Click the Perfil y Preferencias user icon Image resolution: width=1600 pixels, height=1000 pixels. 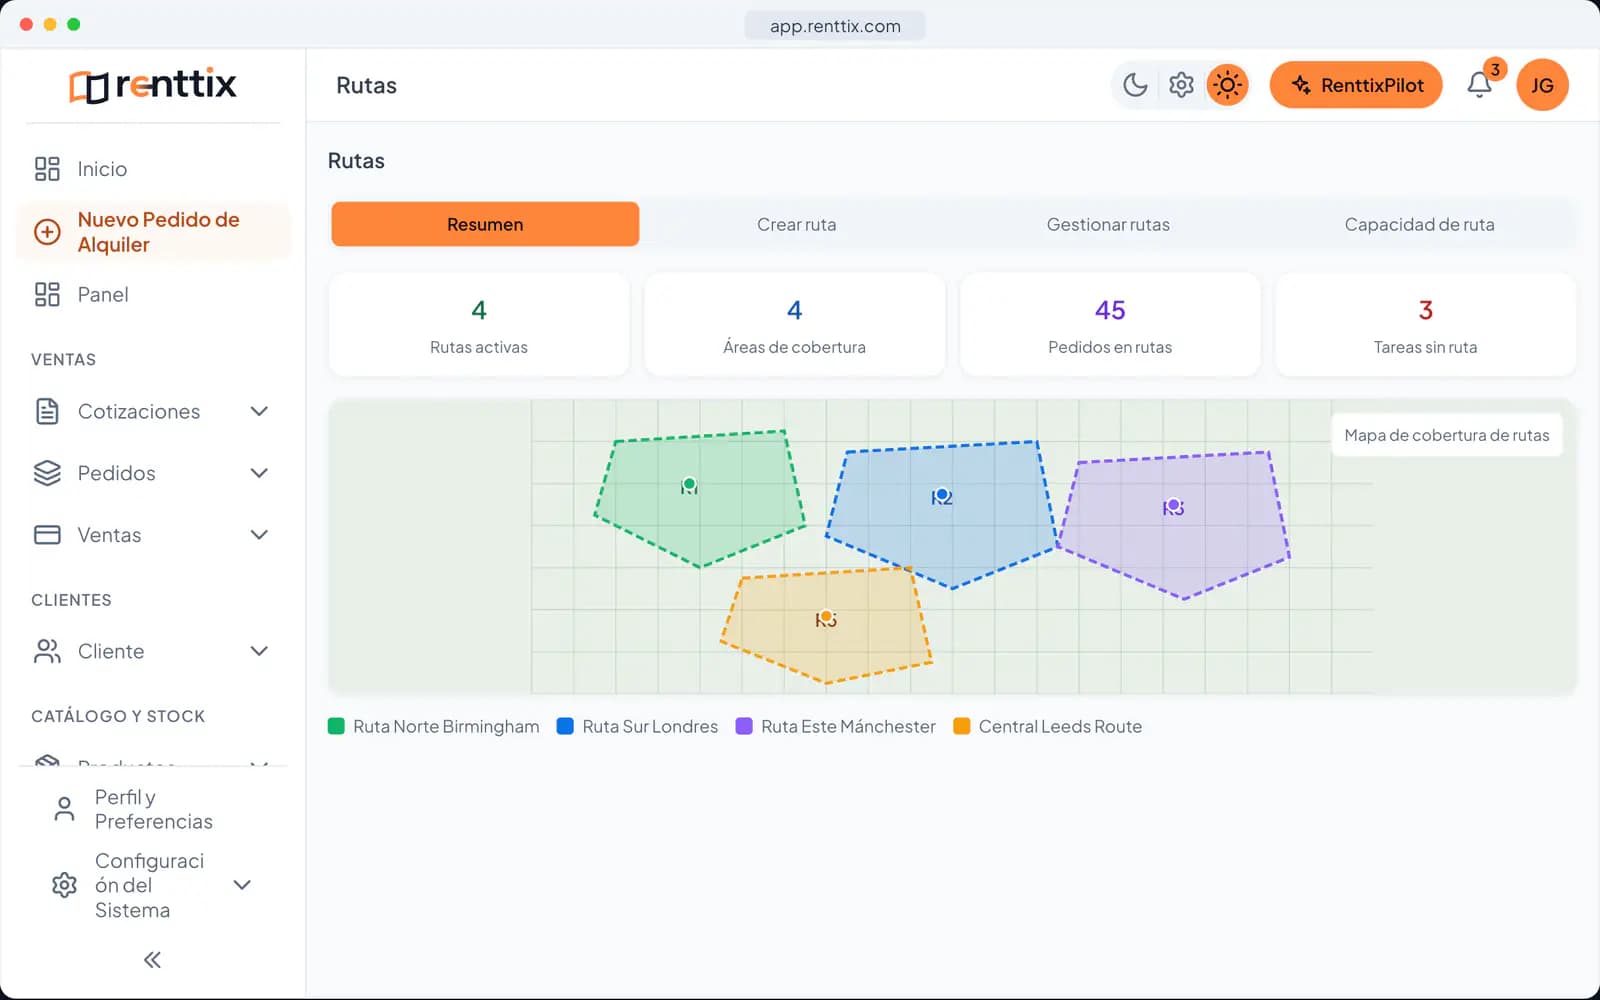coord(64,809)
